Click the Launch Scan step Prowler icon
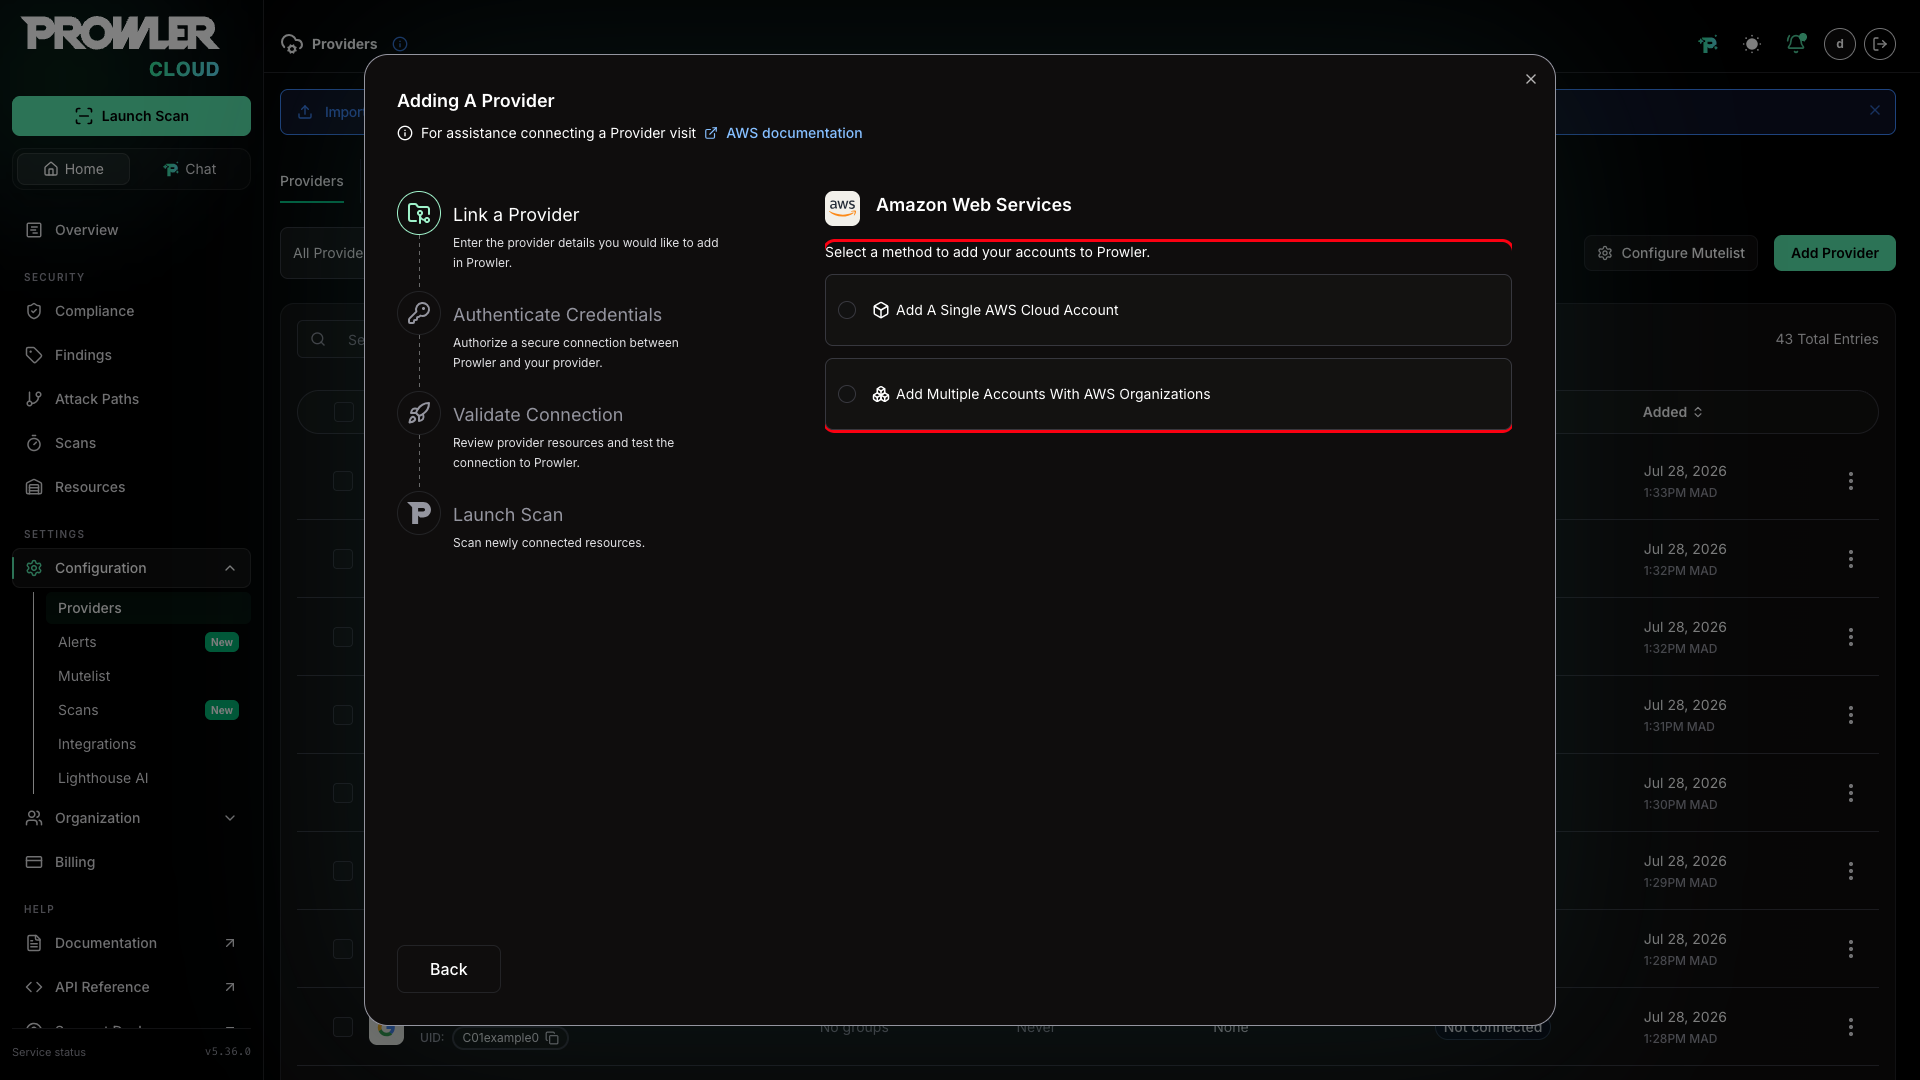 click(x=419, y=513)
